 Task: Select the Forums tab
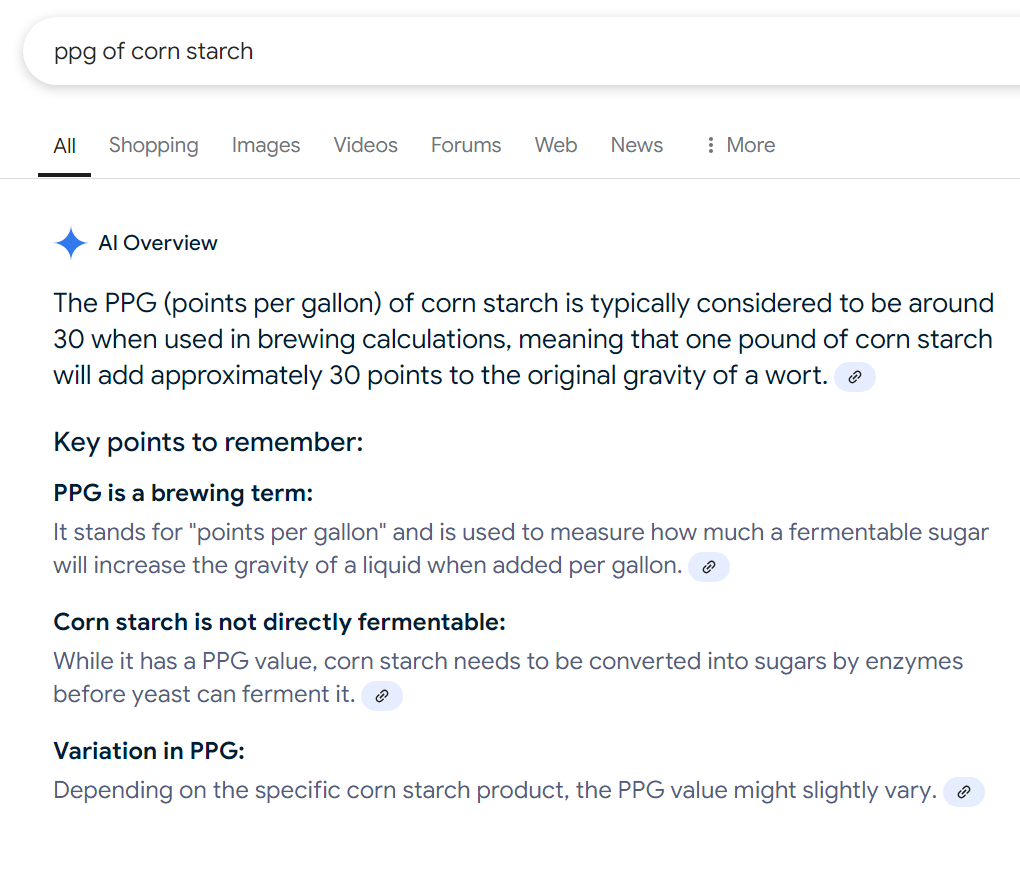click(x=466, y=145)
